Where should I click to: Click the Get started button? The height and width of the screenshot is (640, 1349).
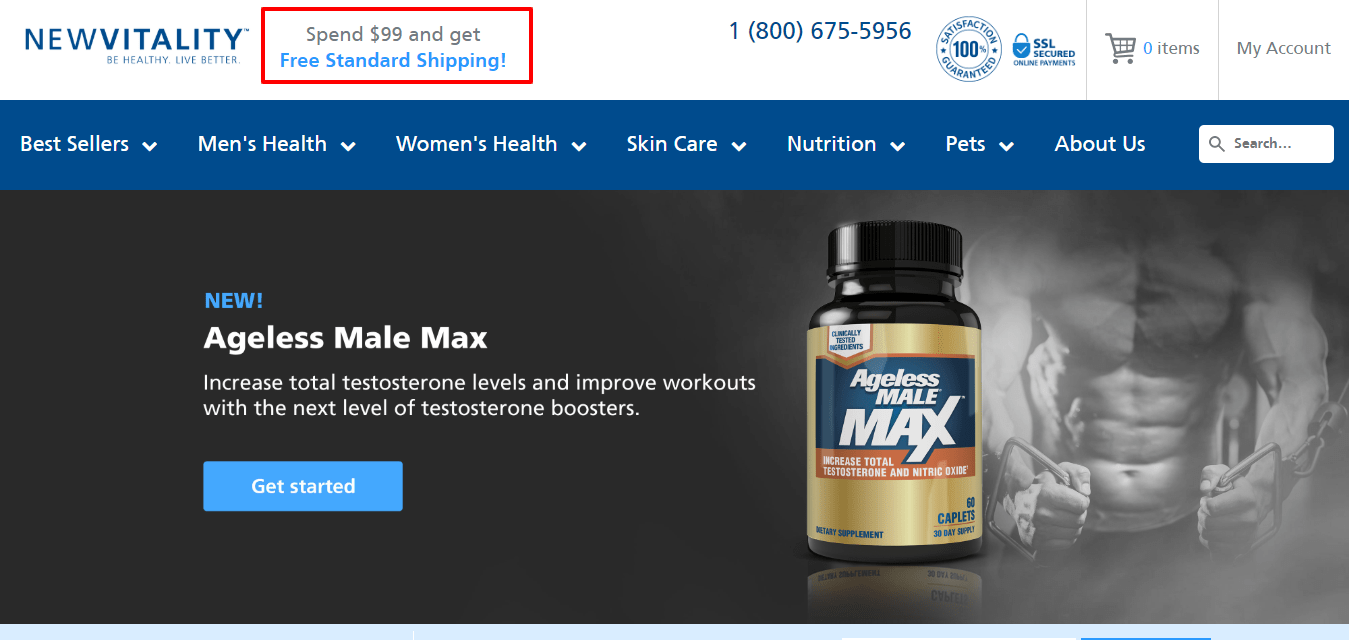(x=303, y=486)
